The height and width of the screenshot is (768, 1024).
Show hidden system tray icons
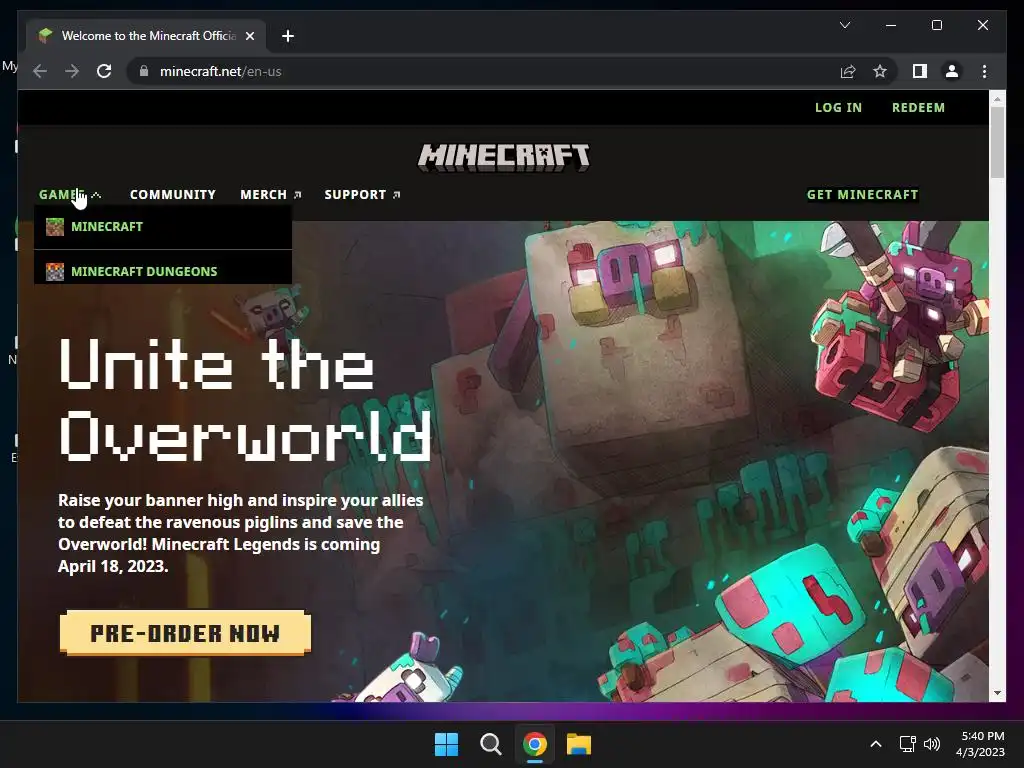[876, 744]
